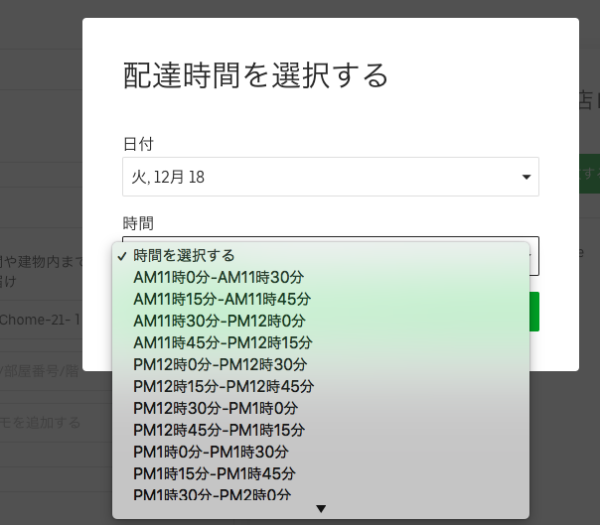
Task: Choose PM12時15分-PM12時45分 time slot
Action: click(x=321, y=386)
